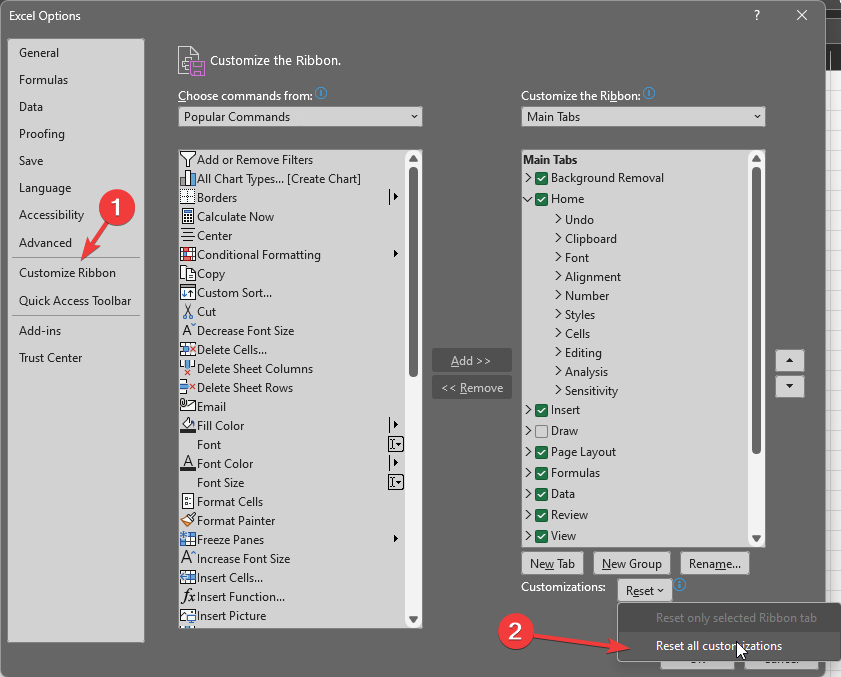Select the Insert Picture icon
841x677 pixels.
pos(187,615)
